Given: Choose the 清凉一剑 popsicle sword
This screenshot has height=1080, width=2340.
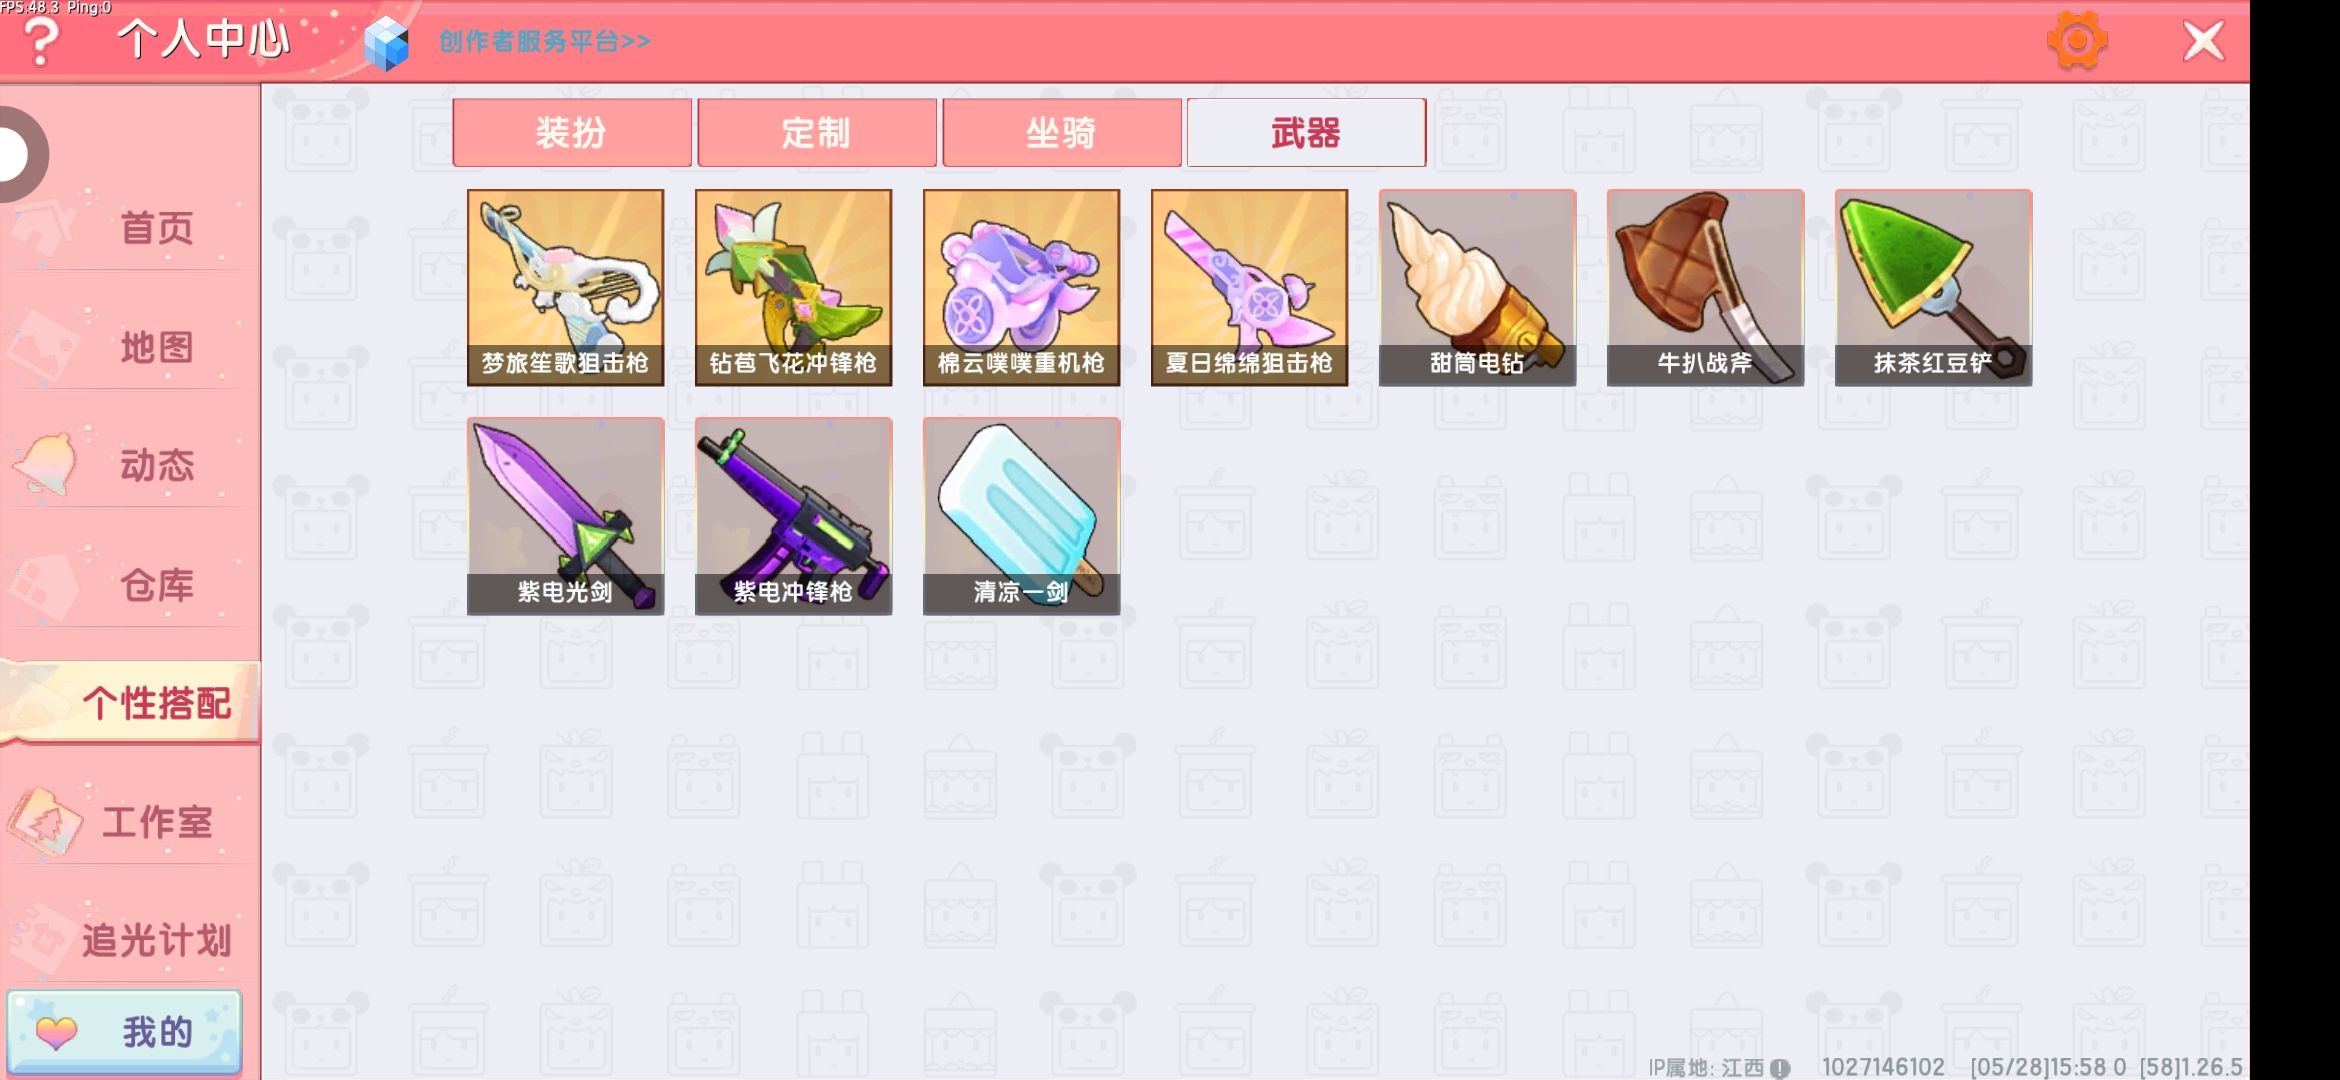Looking at the screenshot, I should point(1022,516).
